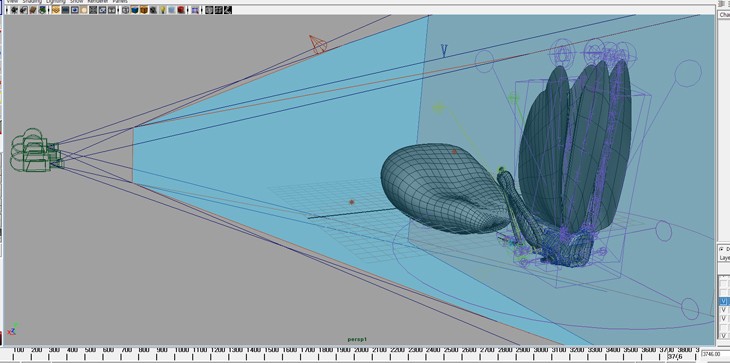Toggle Use All Lights (lightbulb icon)

point(162,10)
